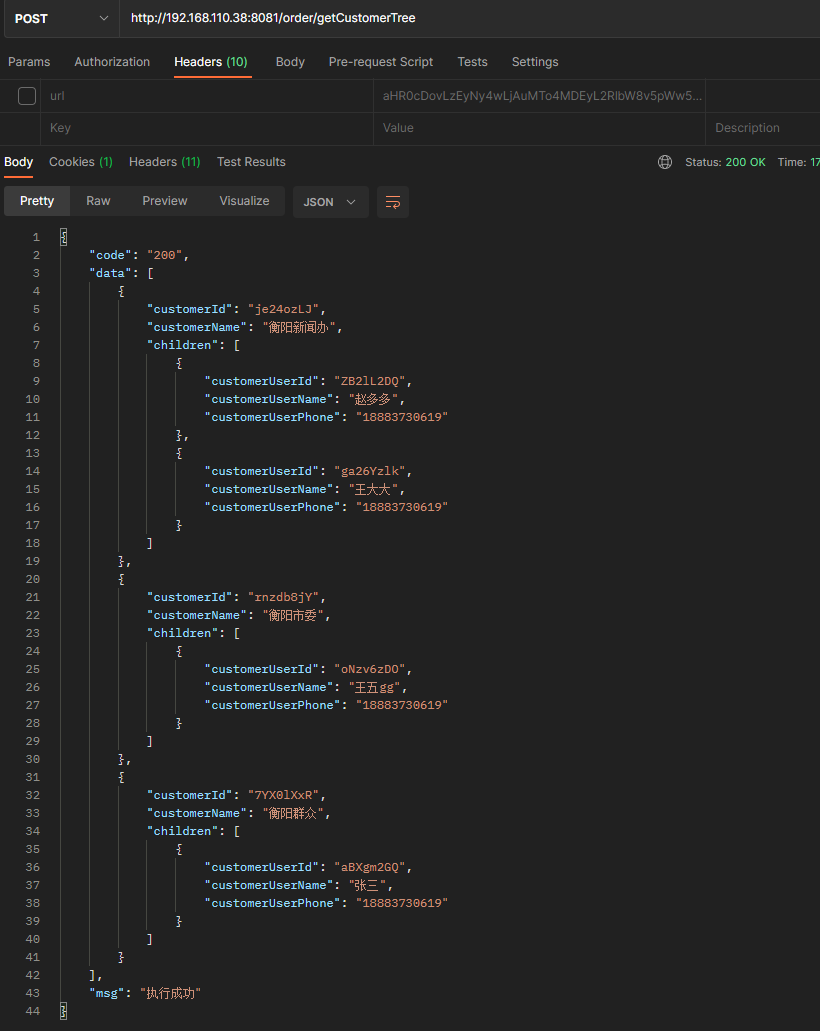
Task: Select the Pretty view button
Action: (37, 201)
